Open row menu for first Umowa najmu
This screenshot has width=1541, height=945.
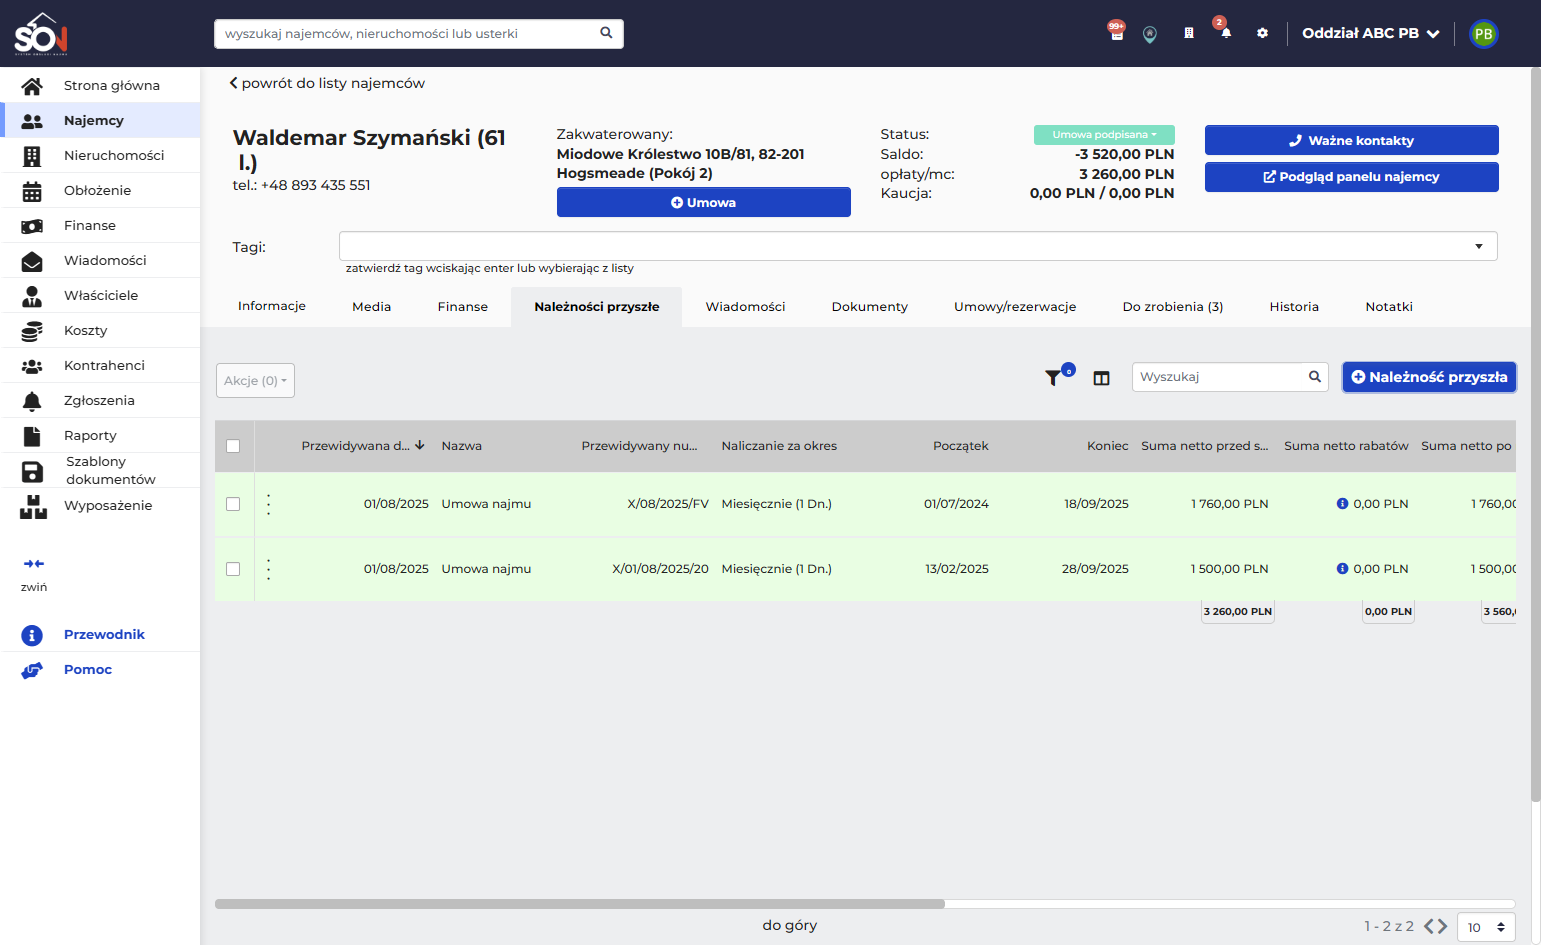click(269, 504)
